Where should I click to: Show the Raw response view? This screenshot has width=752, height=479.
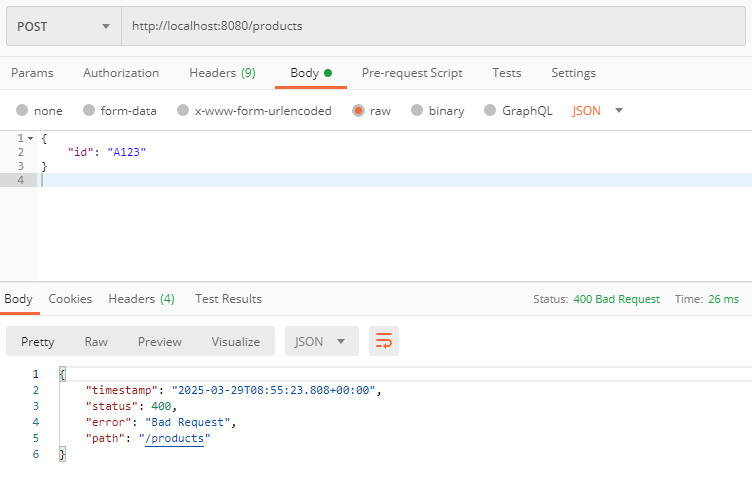coord(96,341)
